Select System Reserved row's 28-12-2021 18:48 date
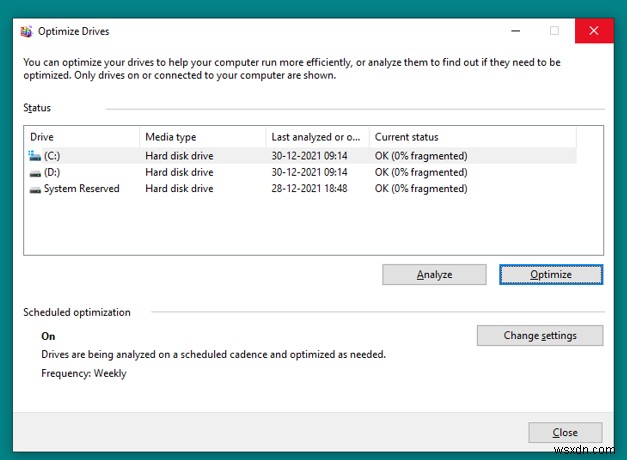Screen dimensions: 627x460 (309, 189)
